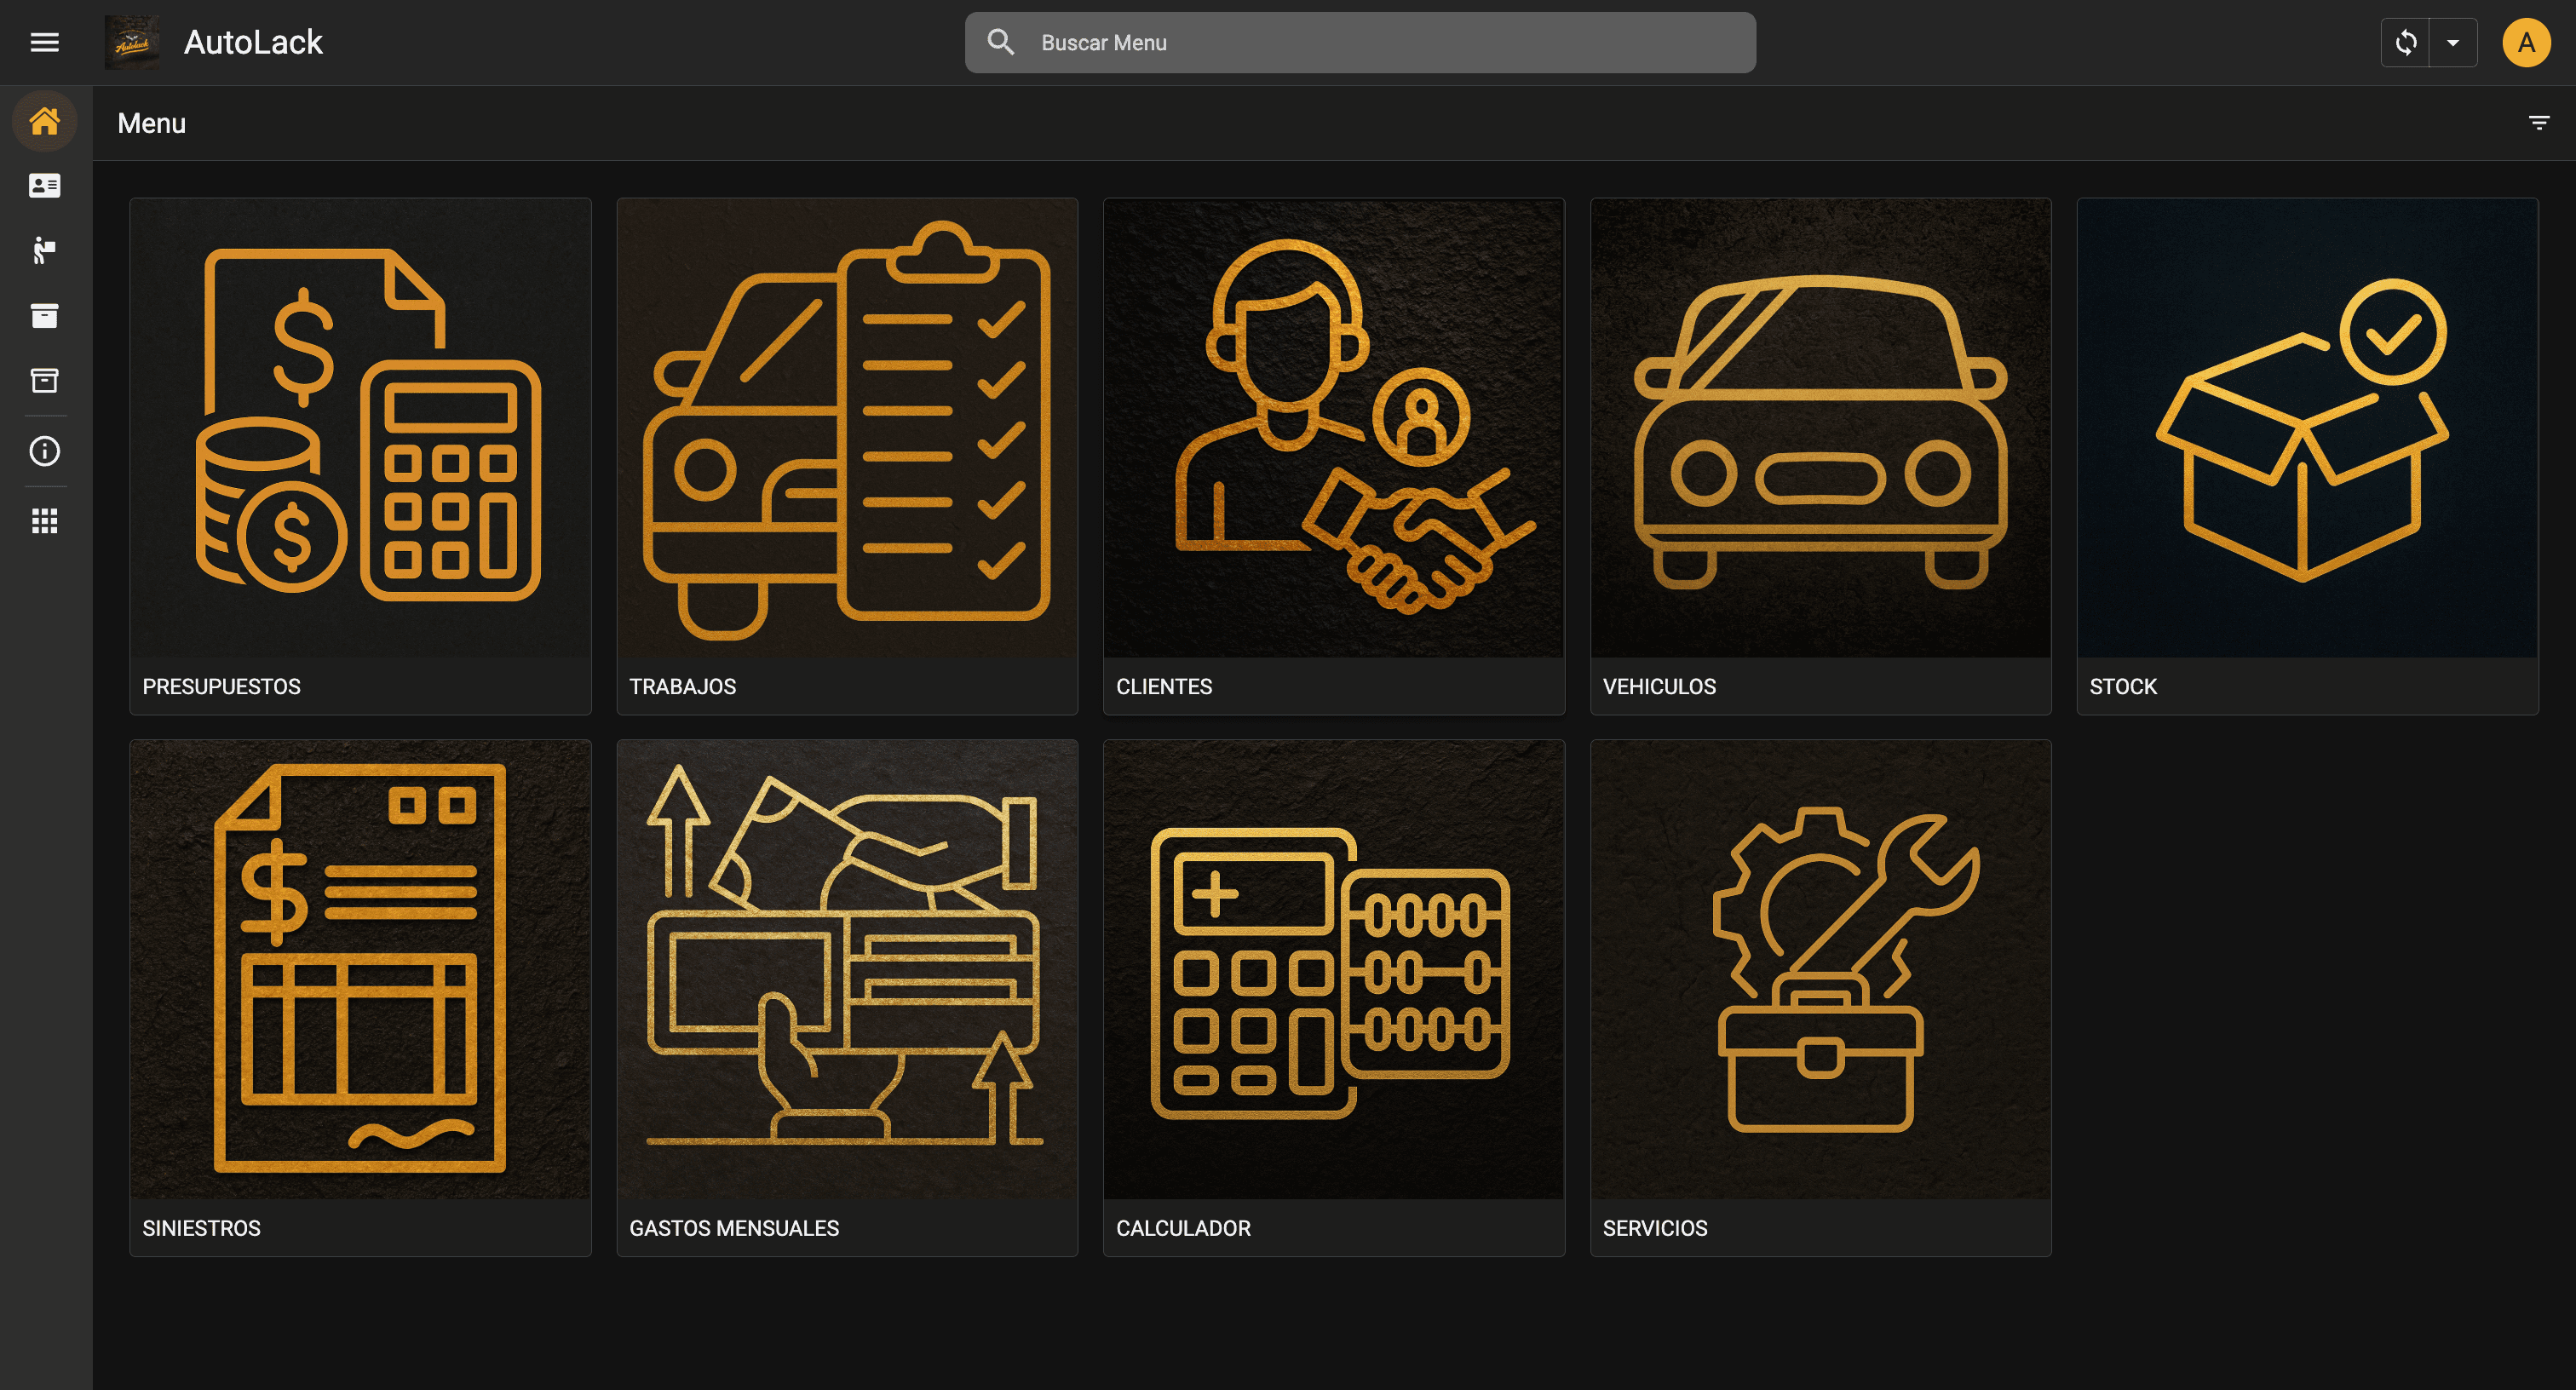The width and height of the screenshot is (2576, 1390).
Task: Open the Stock box card image
Action: [x=2307, y=428]
